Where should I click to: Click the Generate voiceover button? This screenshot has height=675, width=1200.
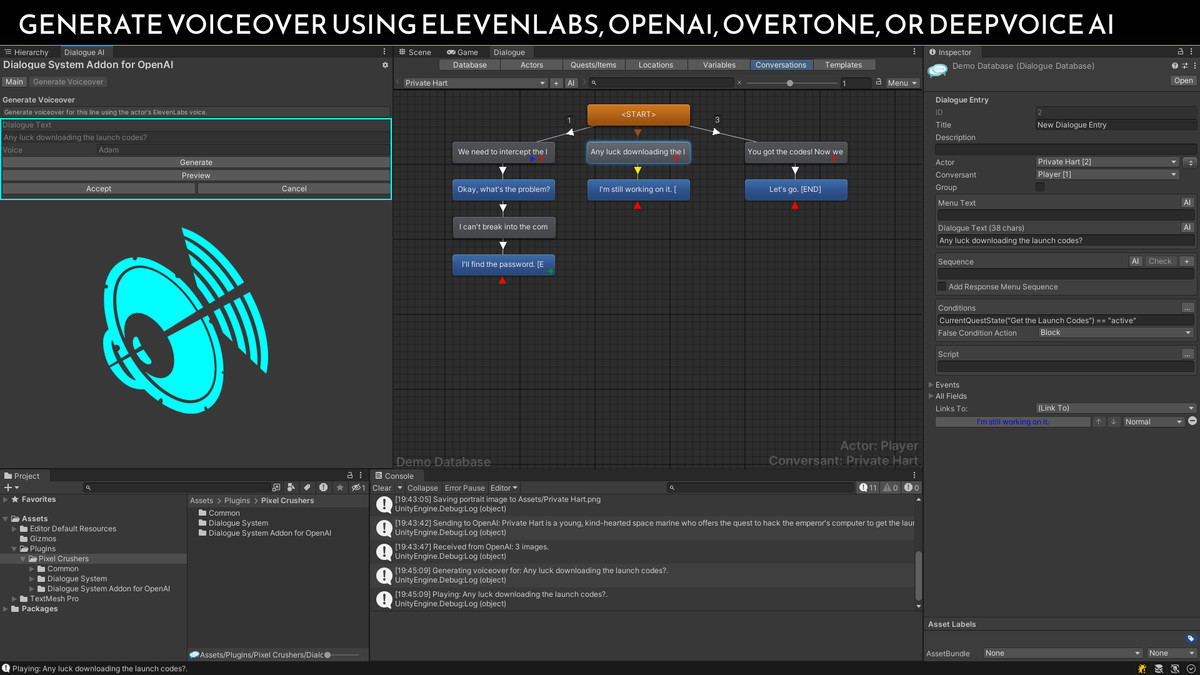point(196,162)
